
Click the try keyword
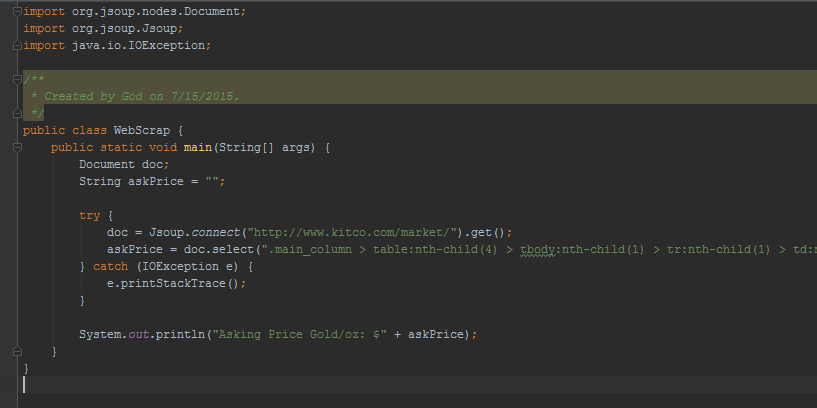(90, 215)
